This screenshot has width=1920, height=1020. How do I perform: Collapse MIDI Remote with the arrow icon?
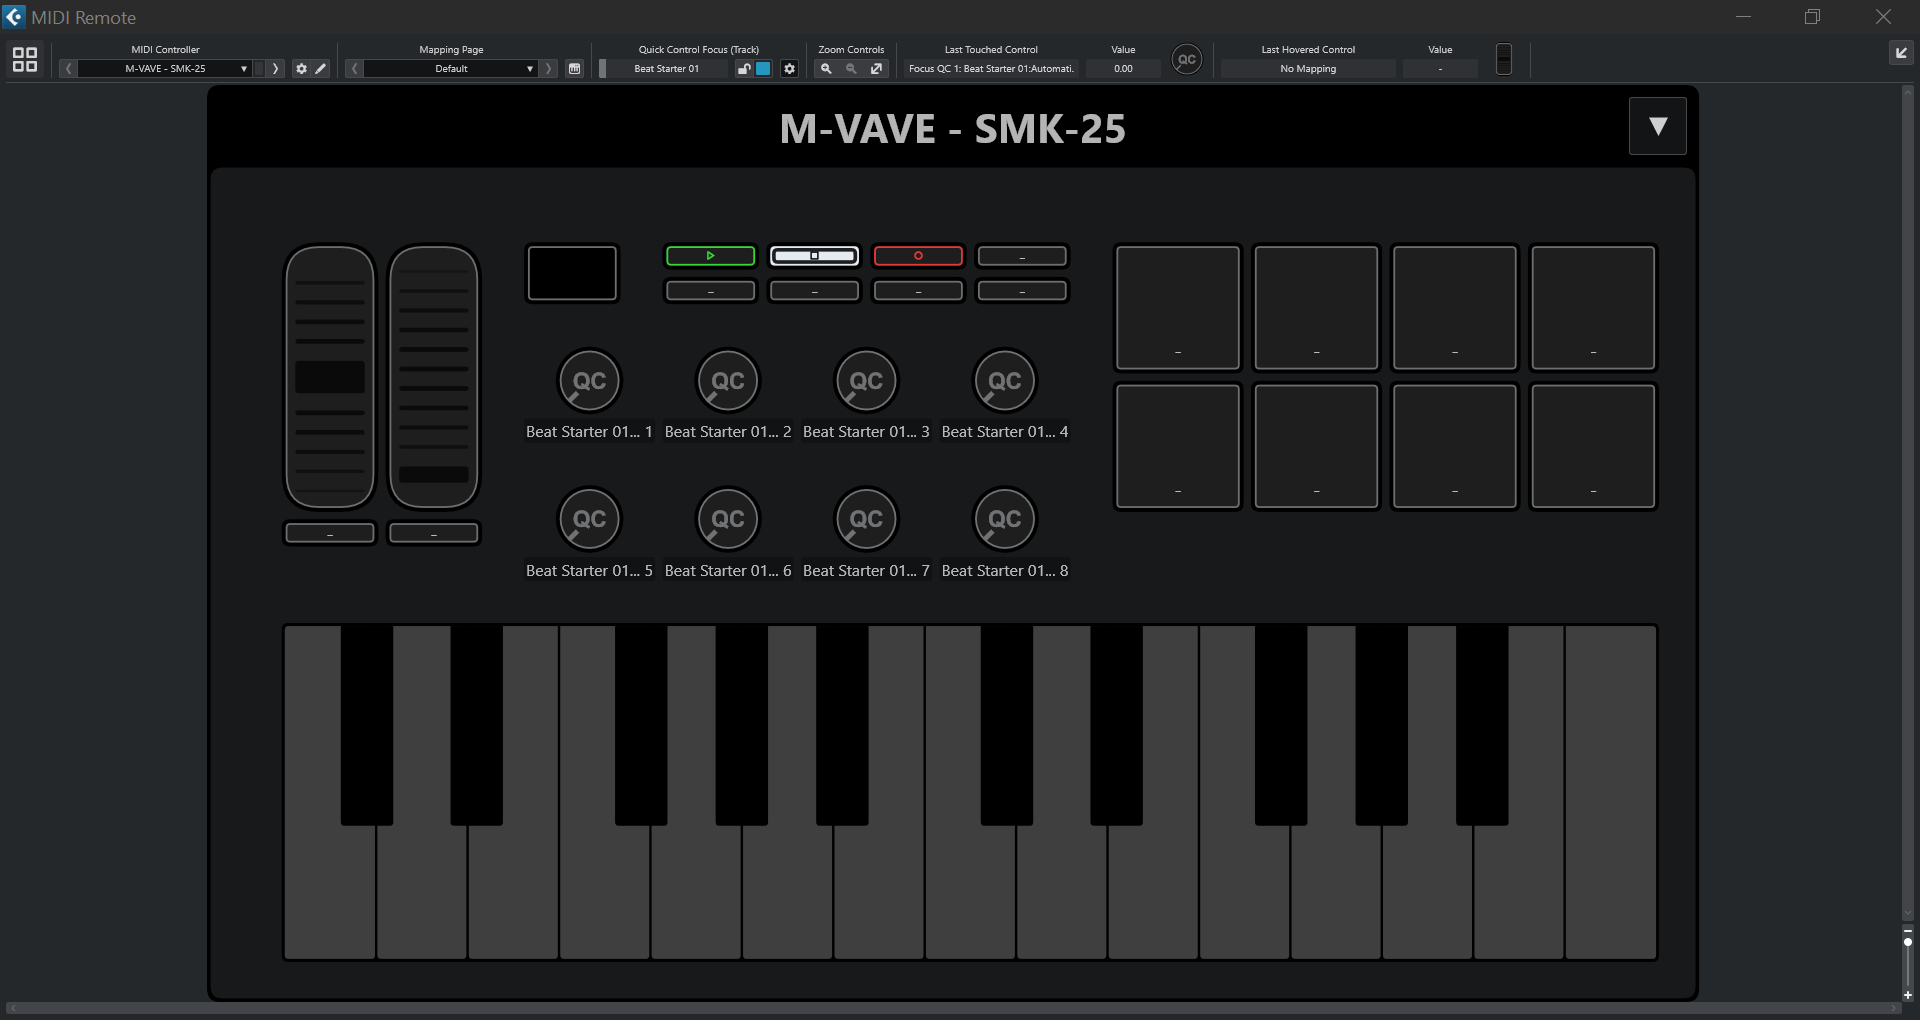click(x=1901, y=53)
